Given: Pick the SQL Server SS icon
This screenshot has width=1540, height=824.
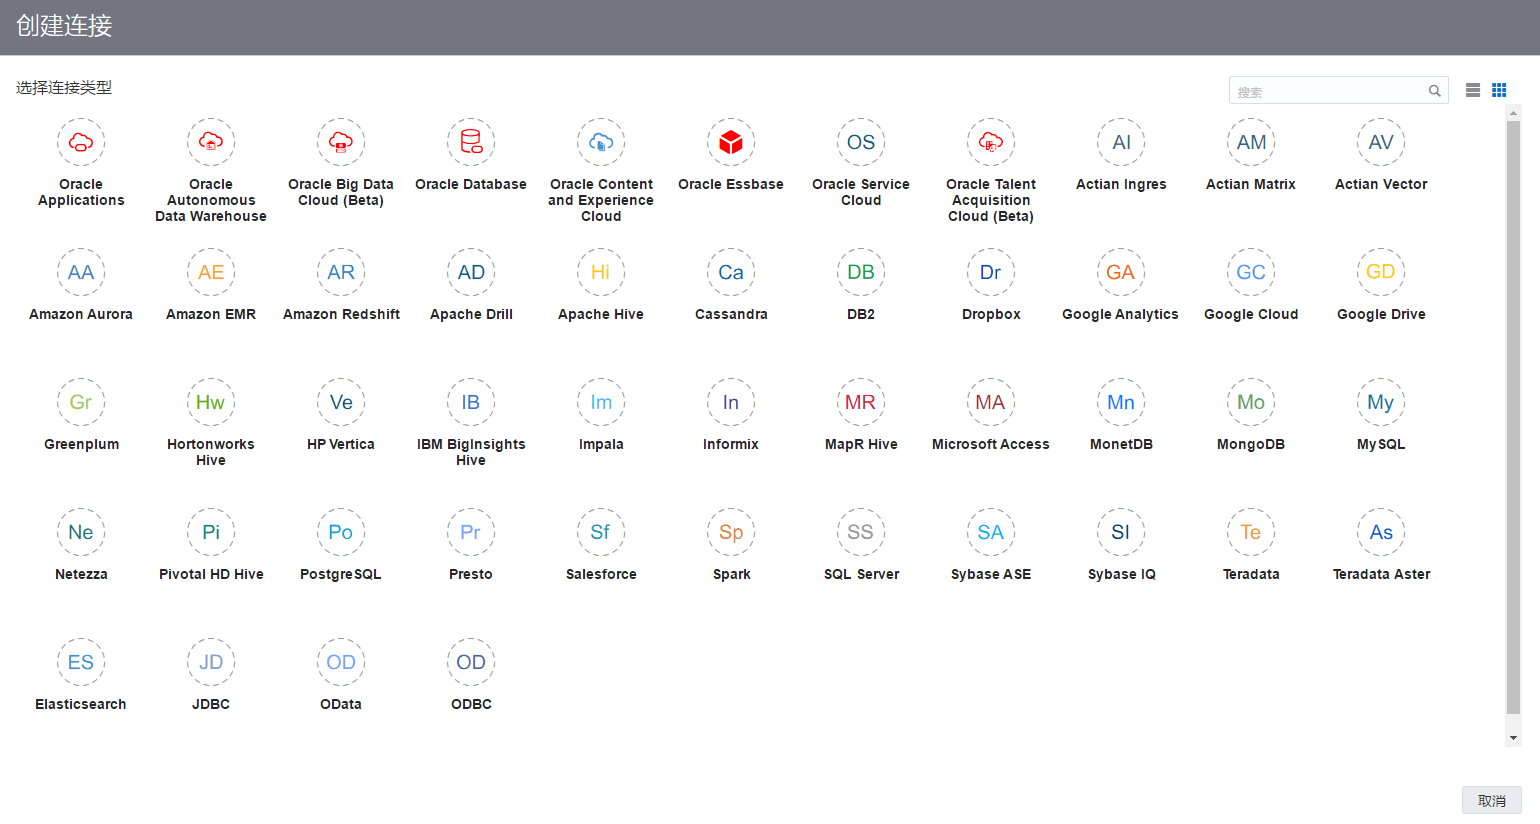Looking at the screenshot, I should tap(861, 532).
